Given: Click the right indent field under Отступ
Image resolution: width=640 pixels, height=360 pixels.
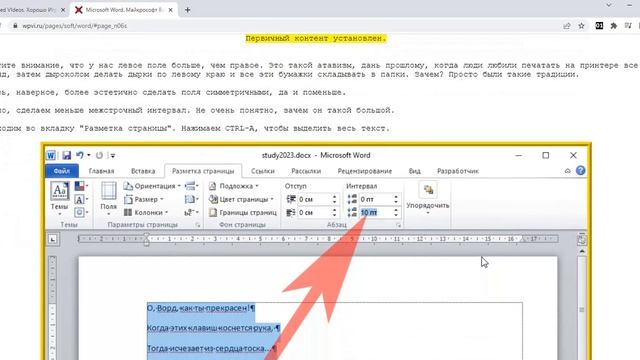Looking at the screenshot, I should [313, 212].
